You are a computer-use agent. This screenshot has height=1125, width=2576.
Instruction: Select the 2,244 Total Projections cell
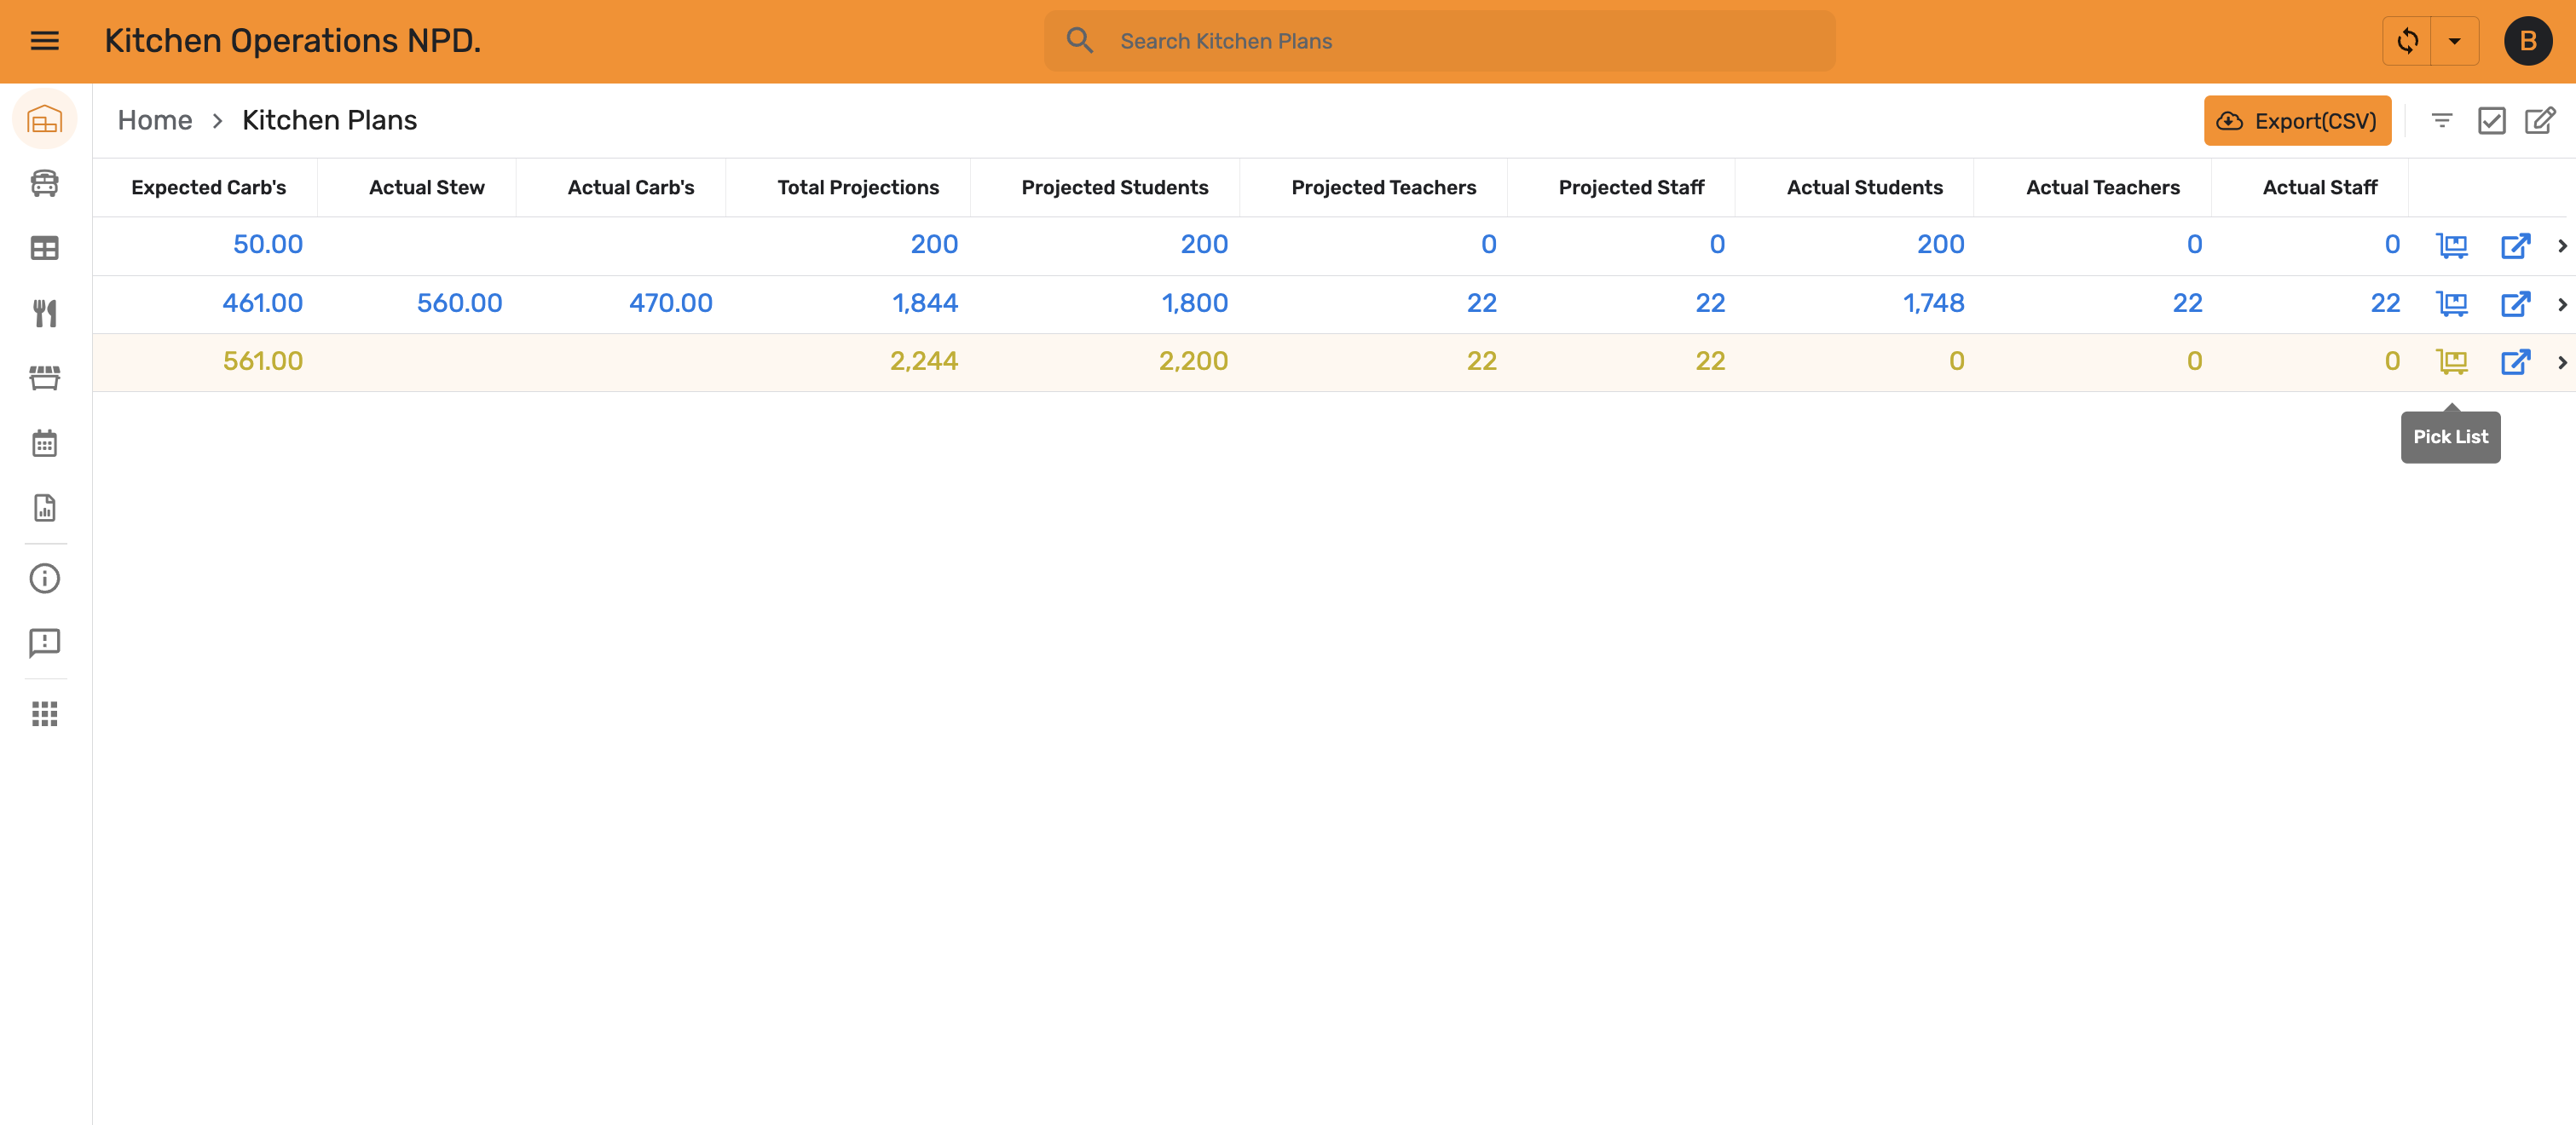923,361
